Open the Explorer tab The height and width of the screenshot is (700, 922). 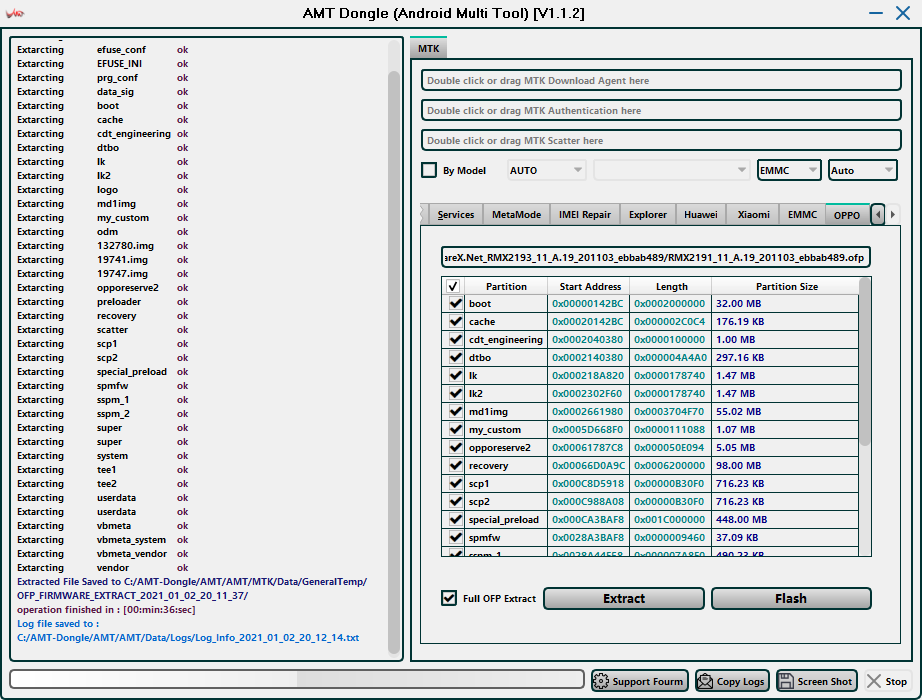pyautogui.click(x=647, y=215)
